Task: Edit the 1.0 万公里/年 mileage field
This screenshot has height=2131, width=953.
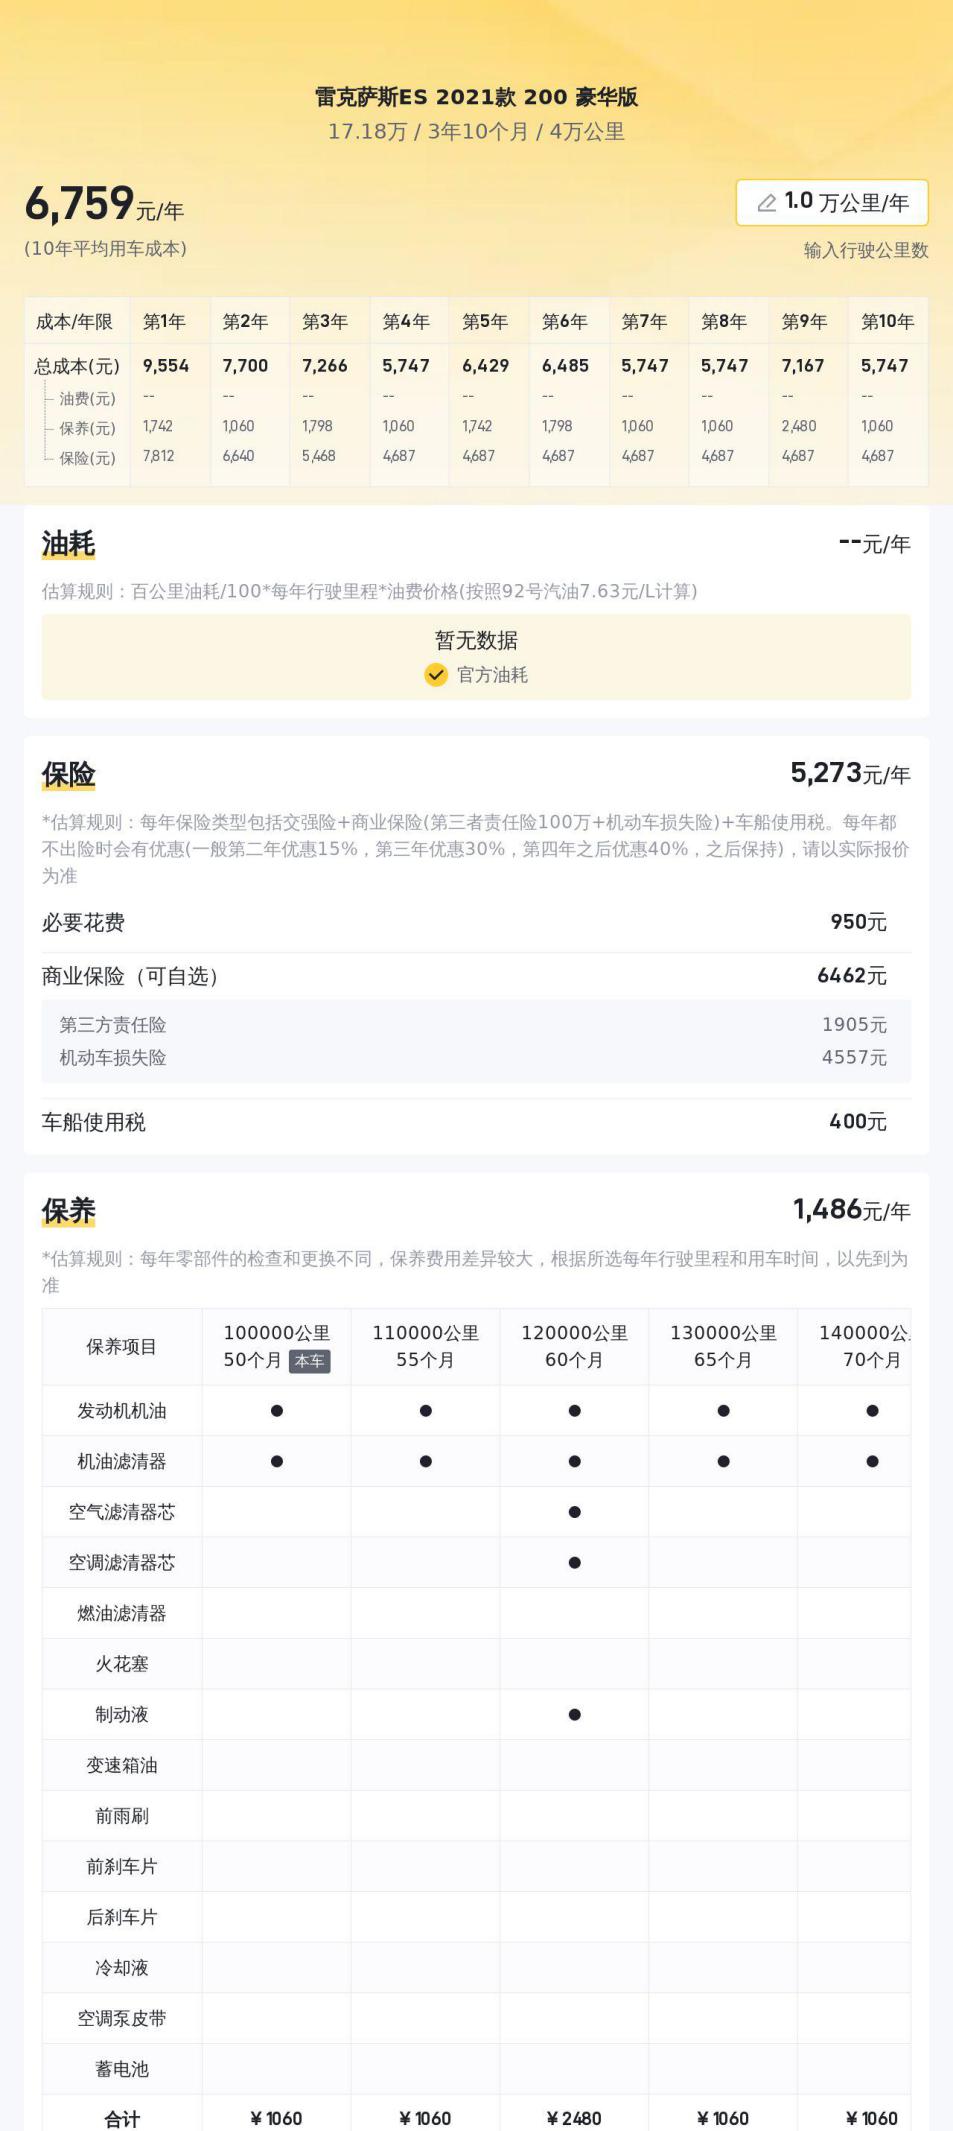Action: point(832,203)
